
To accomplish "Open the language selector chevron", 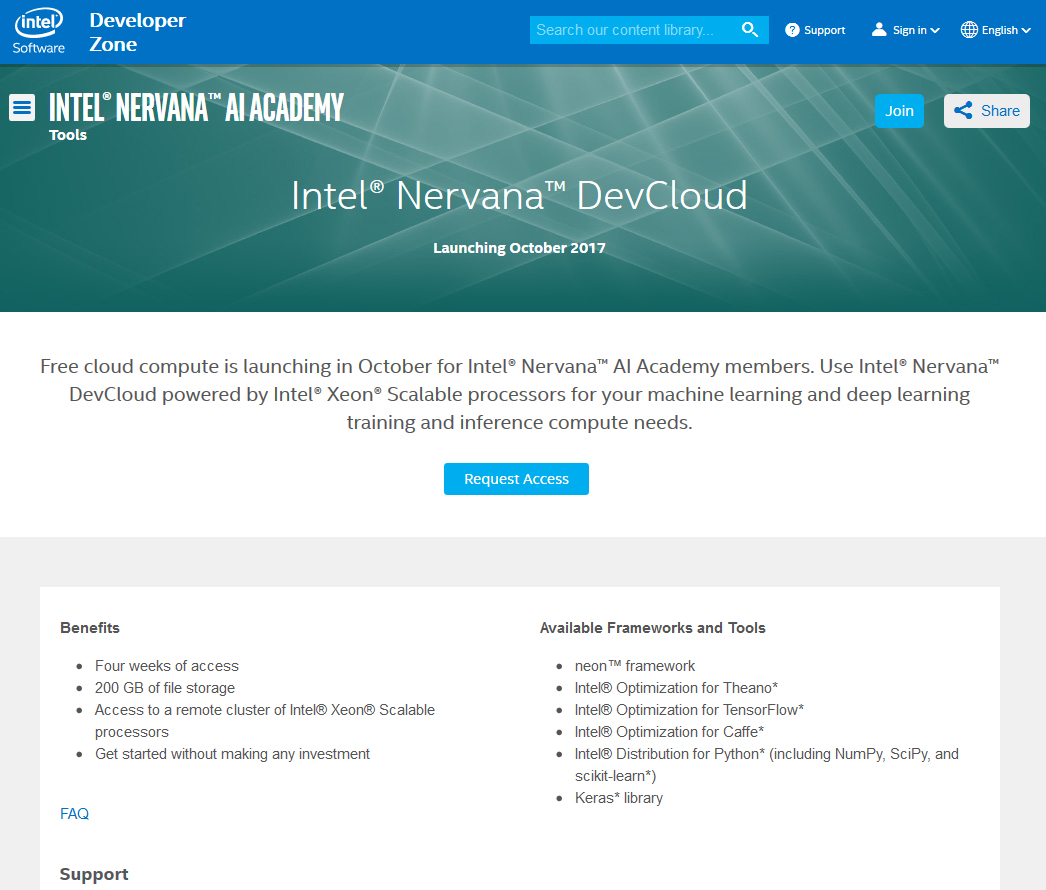I will click(1027, 29).
